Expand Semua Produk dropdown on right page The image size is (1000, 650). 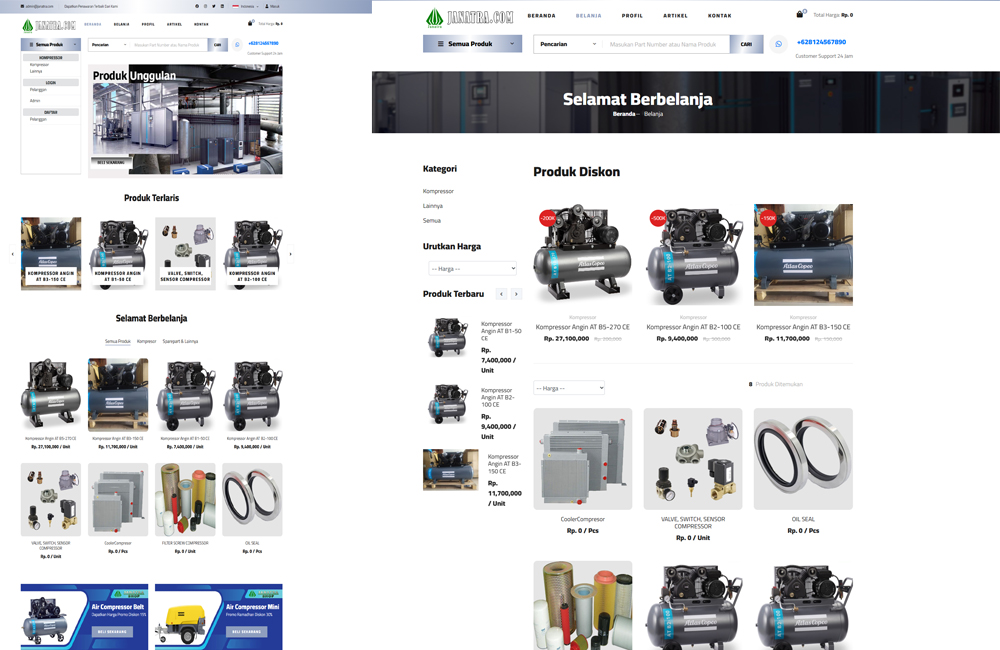point(473,43)
